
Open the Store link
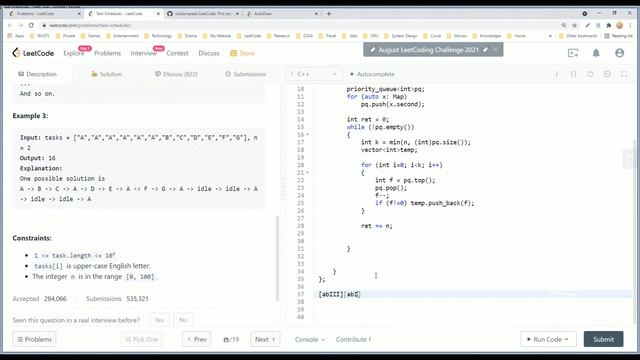point(242,53)
